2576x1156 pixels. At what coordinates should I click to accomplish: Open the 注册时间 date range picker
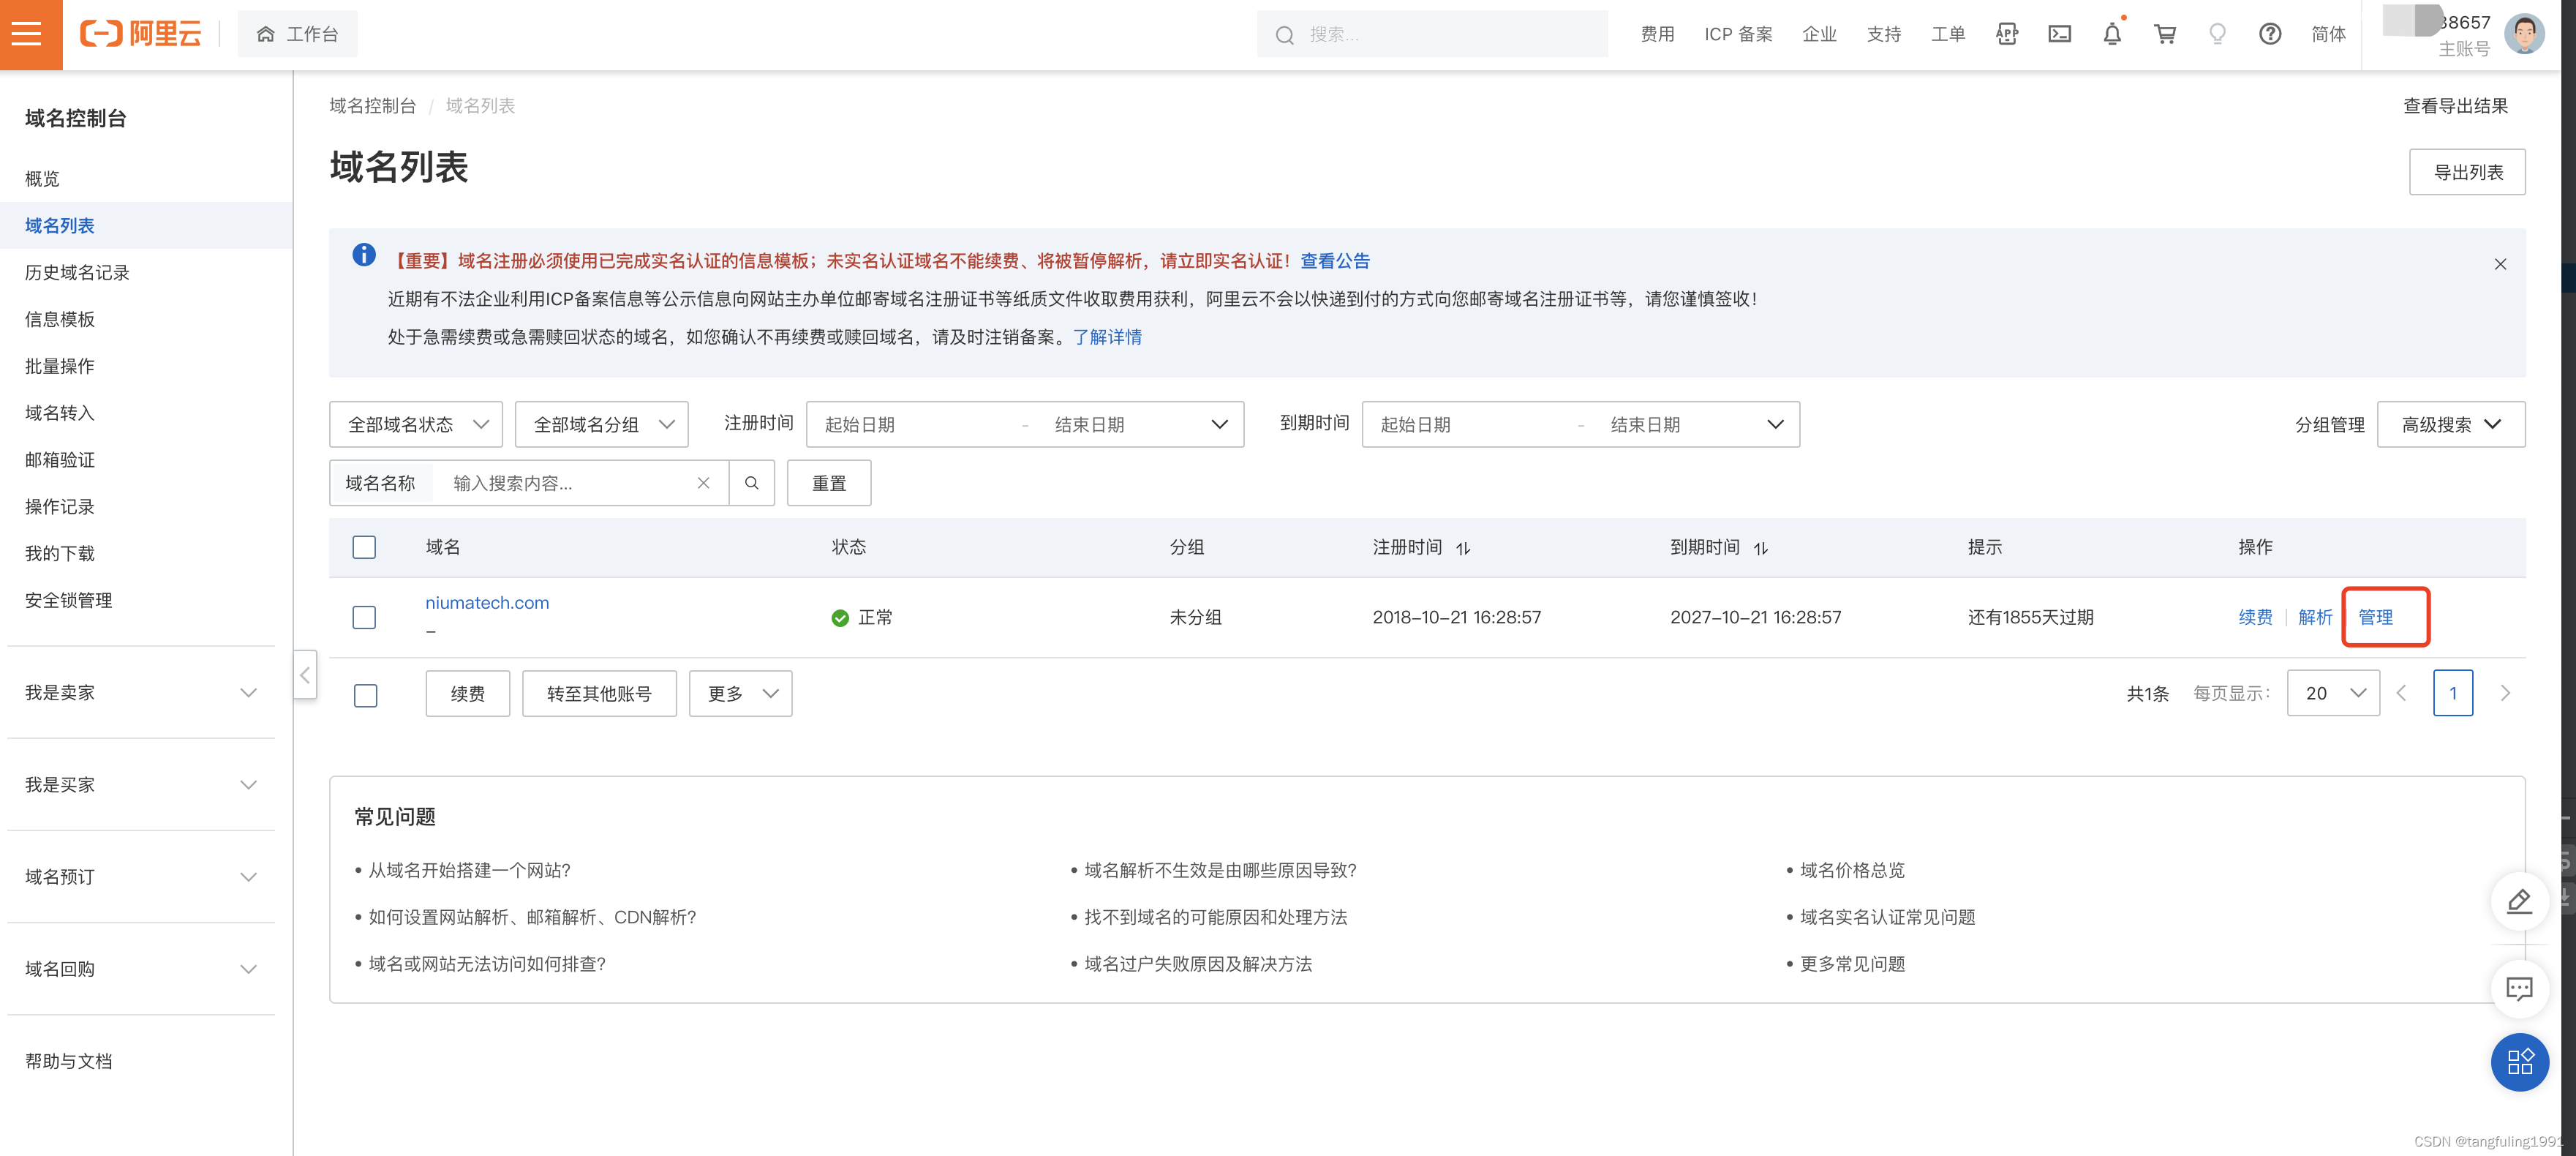[x=1025, y=424]
